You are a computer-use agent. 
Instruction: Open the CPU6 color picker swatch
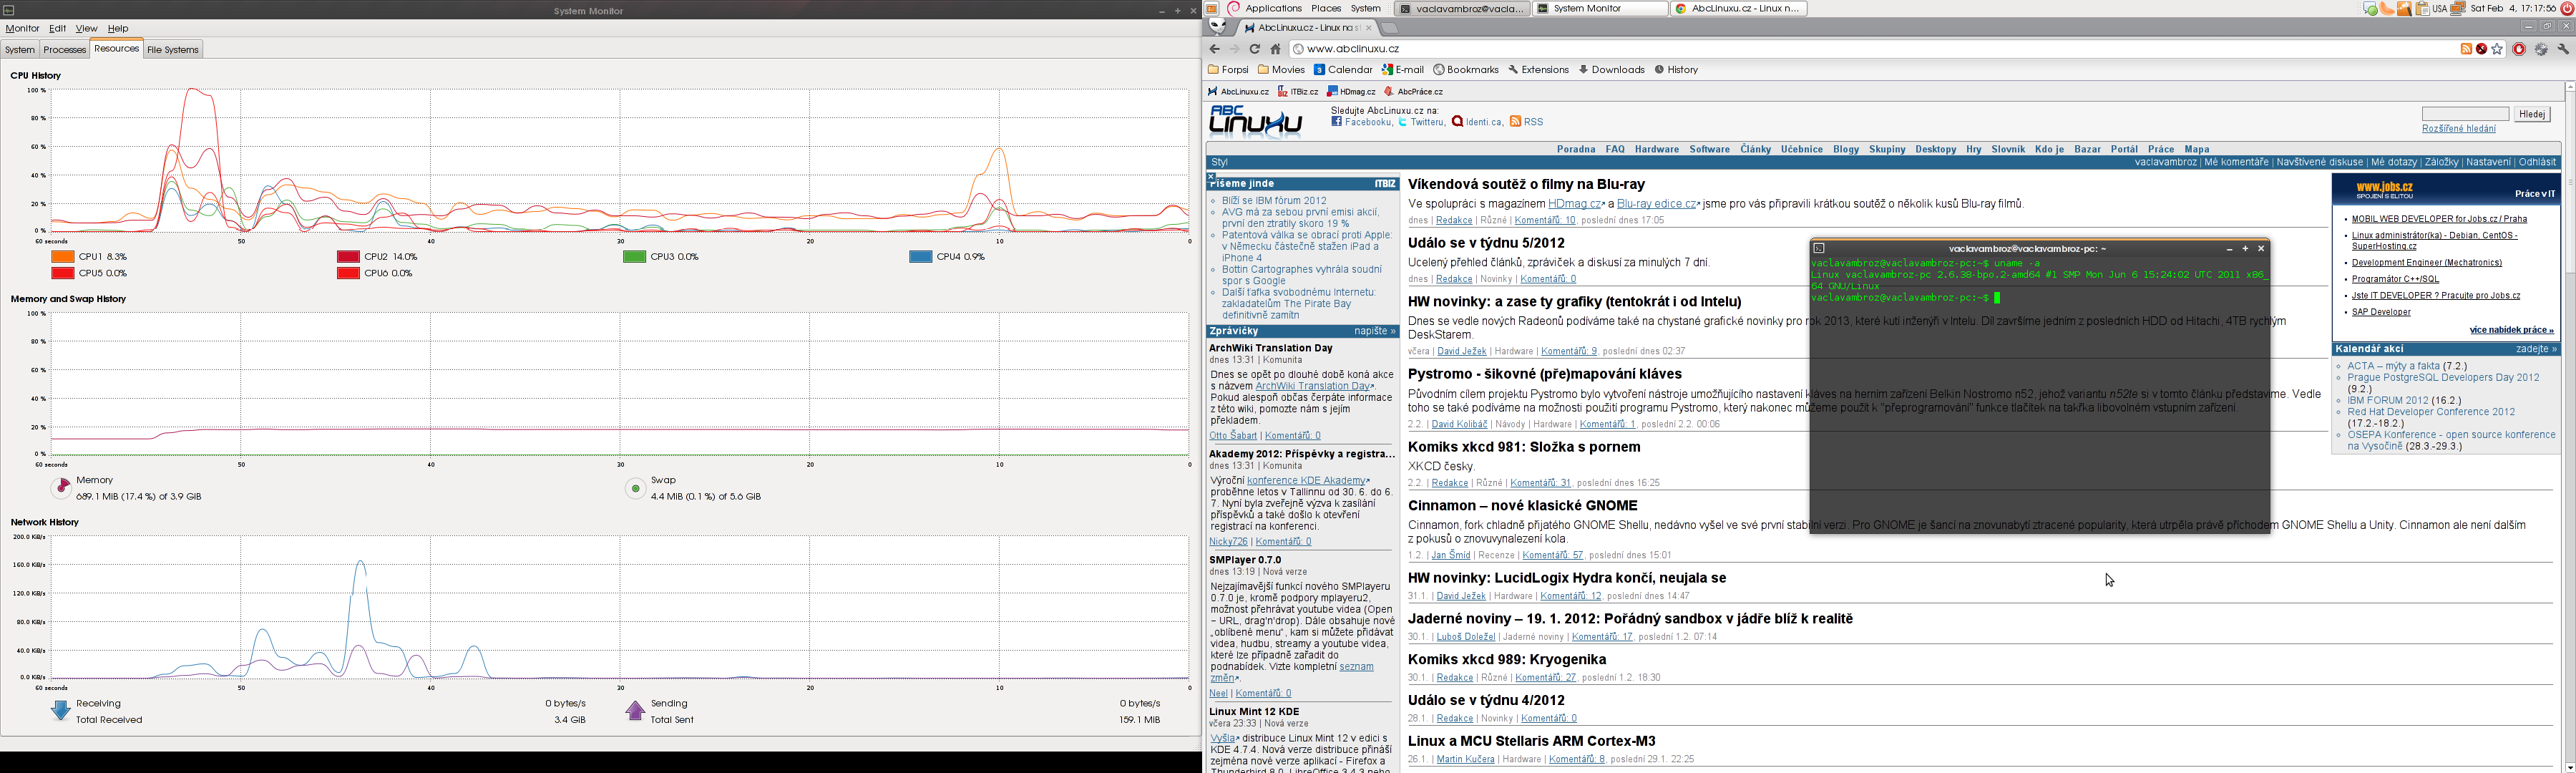click(348, 273)
